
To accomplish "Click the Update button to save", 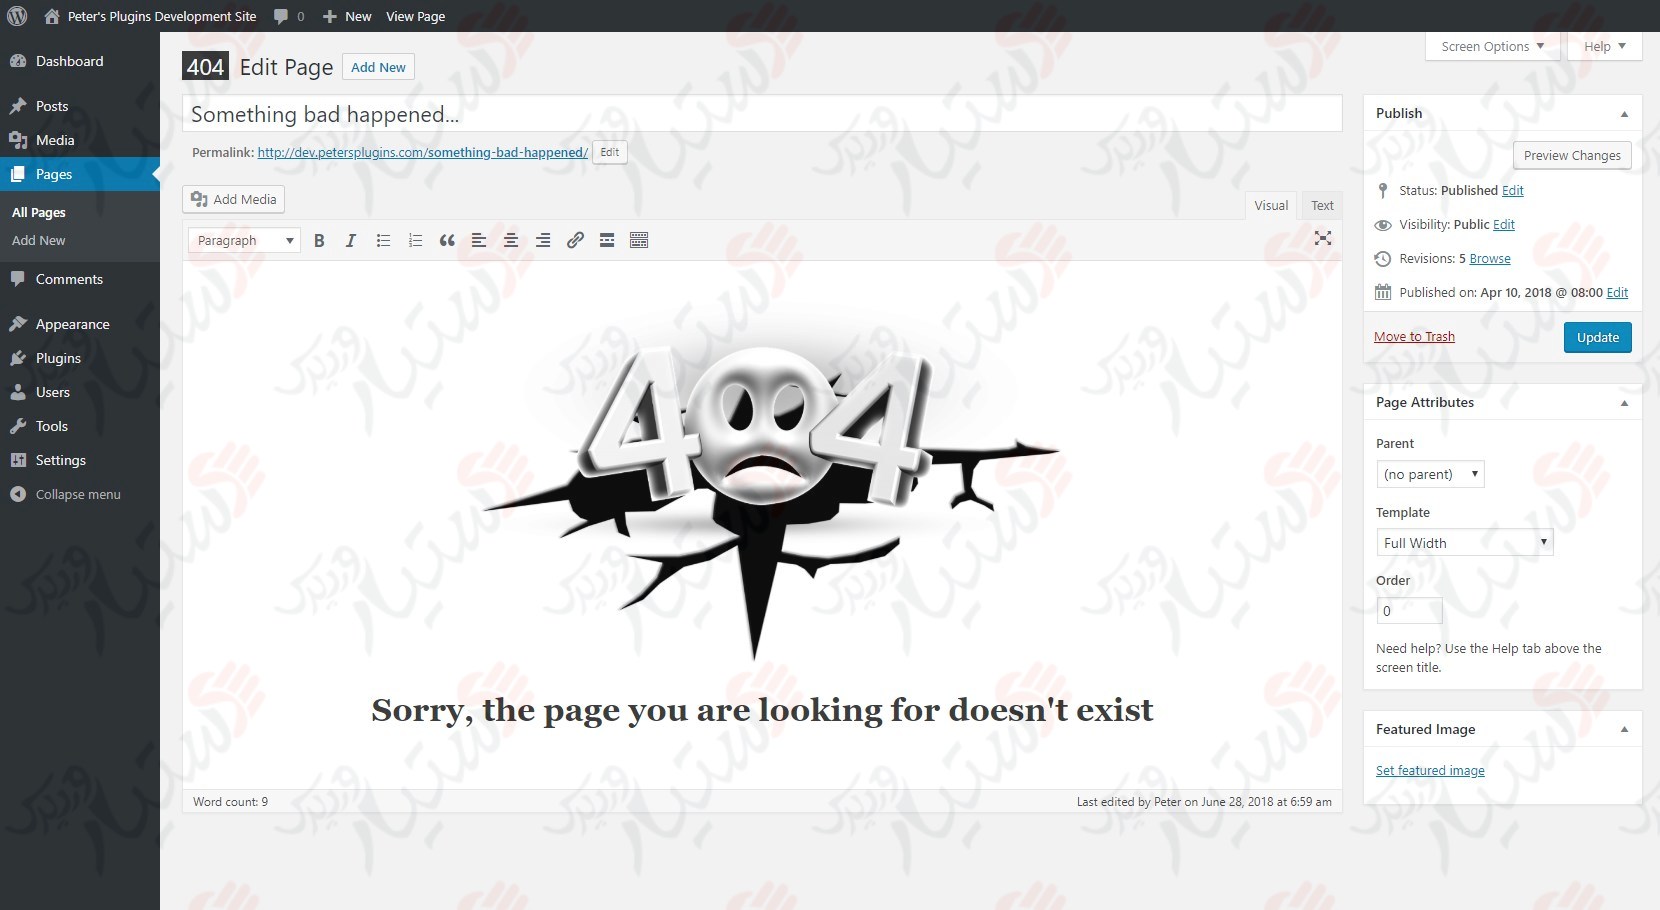I will (1597, 337).
